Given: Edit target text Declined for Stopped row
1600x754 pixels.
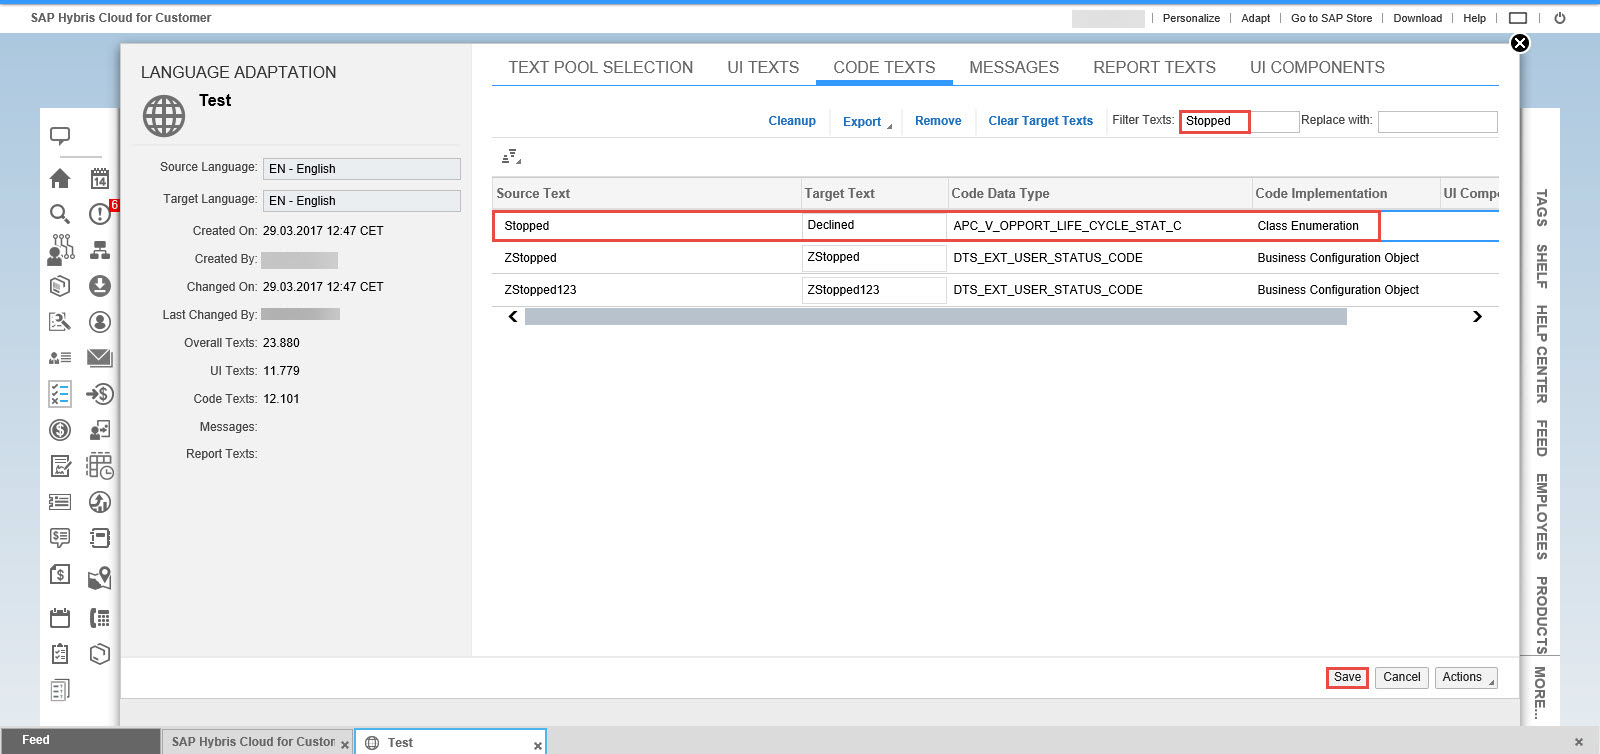Looking at the screenshot, I should point(874,225).
